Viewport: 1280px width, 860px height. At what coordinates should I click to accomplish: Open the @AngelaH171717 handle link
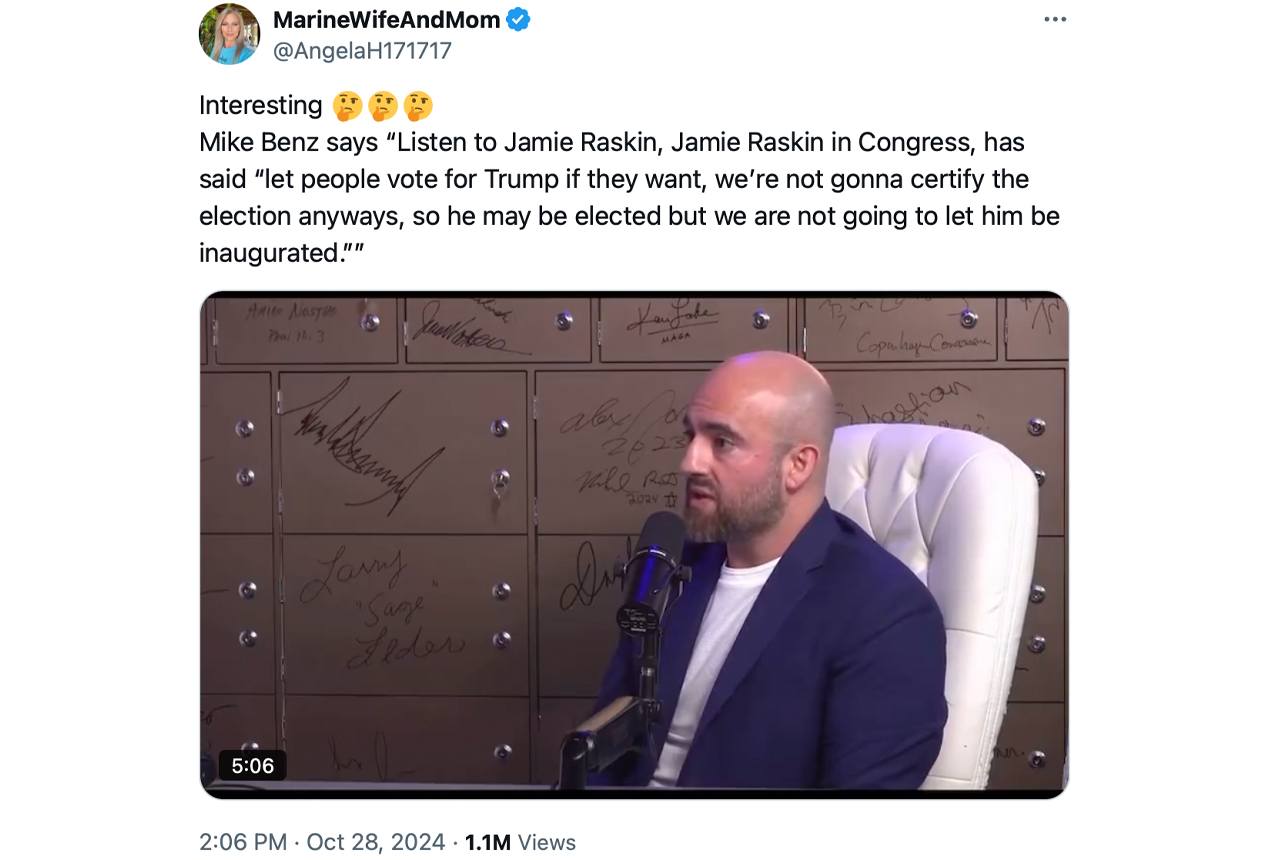(x=362, y=50)
